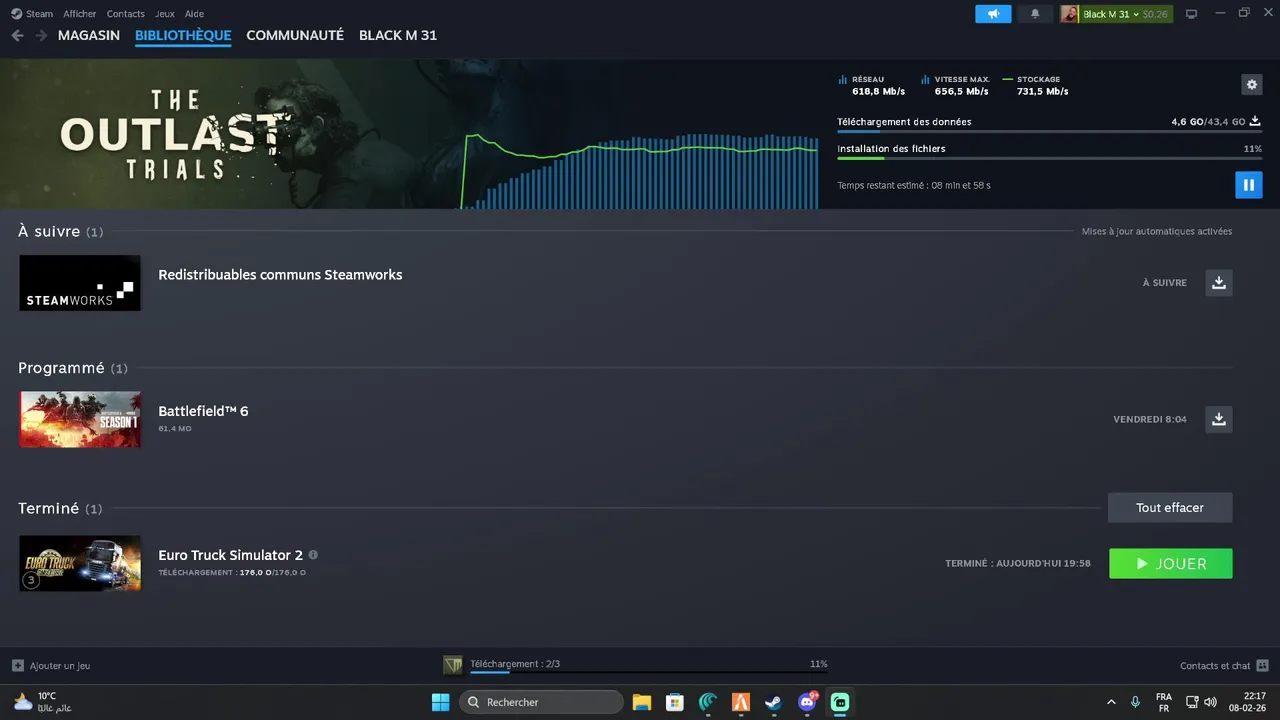Screen dimensions: 1280x720
Task: Click the Téléchargement : 2/3 status
Action: coord(515,664)
